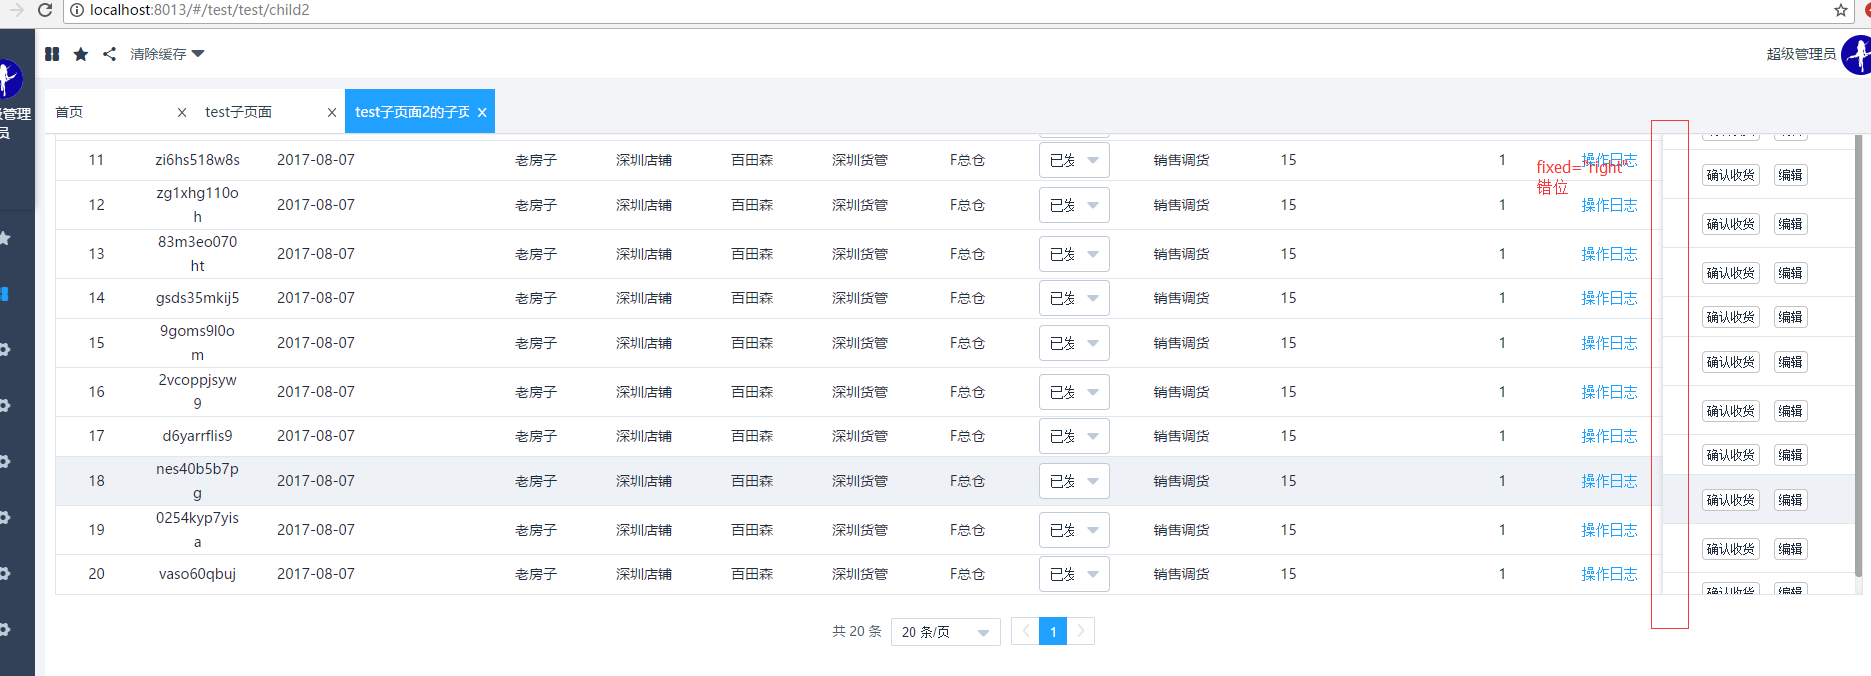Click the star icon in the left sidebar
This screenshot has width=1871, height=676.
(5, 238)
